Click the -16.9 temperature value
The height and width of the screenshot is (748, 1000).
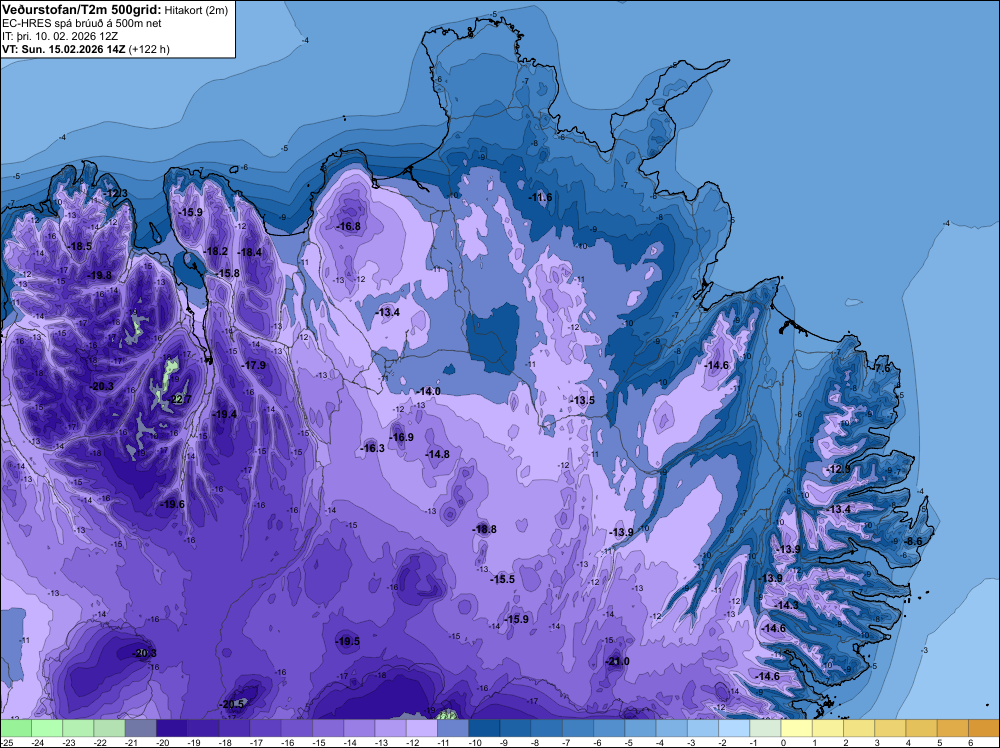(x=401, y=437)
